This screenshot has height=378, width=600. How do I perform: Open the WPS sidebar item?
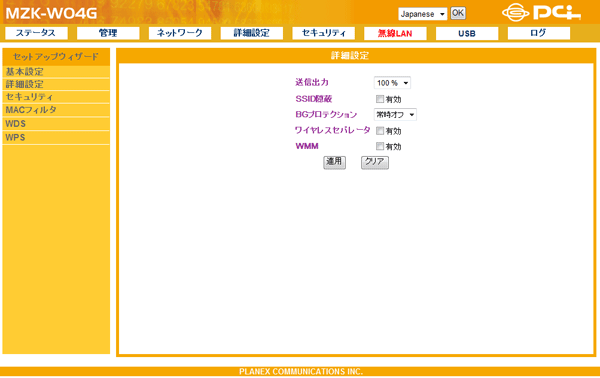[56, 137]
